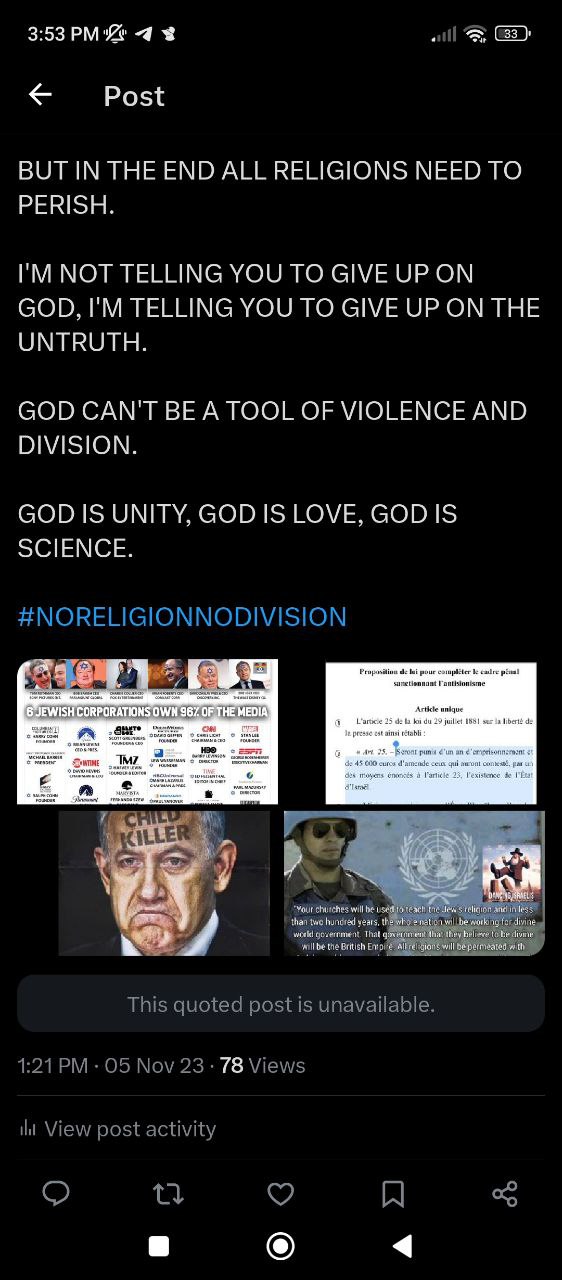
Task: Tap the reply speech bubble icon
Action: 56,1193
